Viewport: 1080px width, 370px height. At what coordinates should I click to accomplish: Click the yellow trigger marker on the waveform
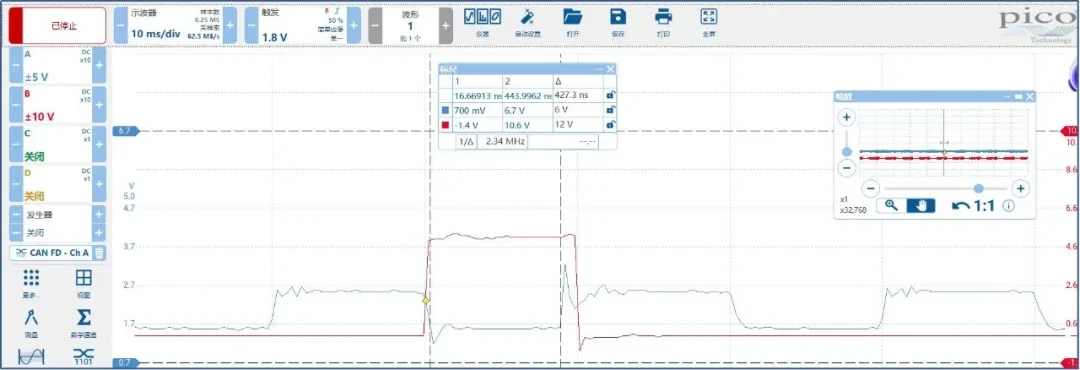(426, 300)
